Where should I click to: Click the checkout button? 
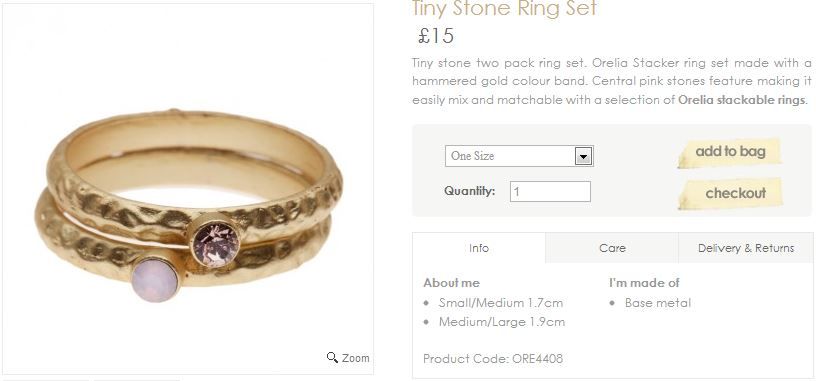(x=731, y=194)
